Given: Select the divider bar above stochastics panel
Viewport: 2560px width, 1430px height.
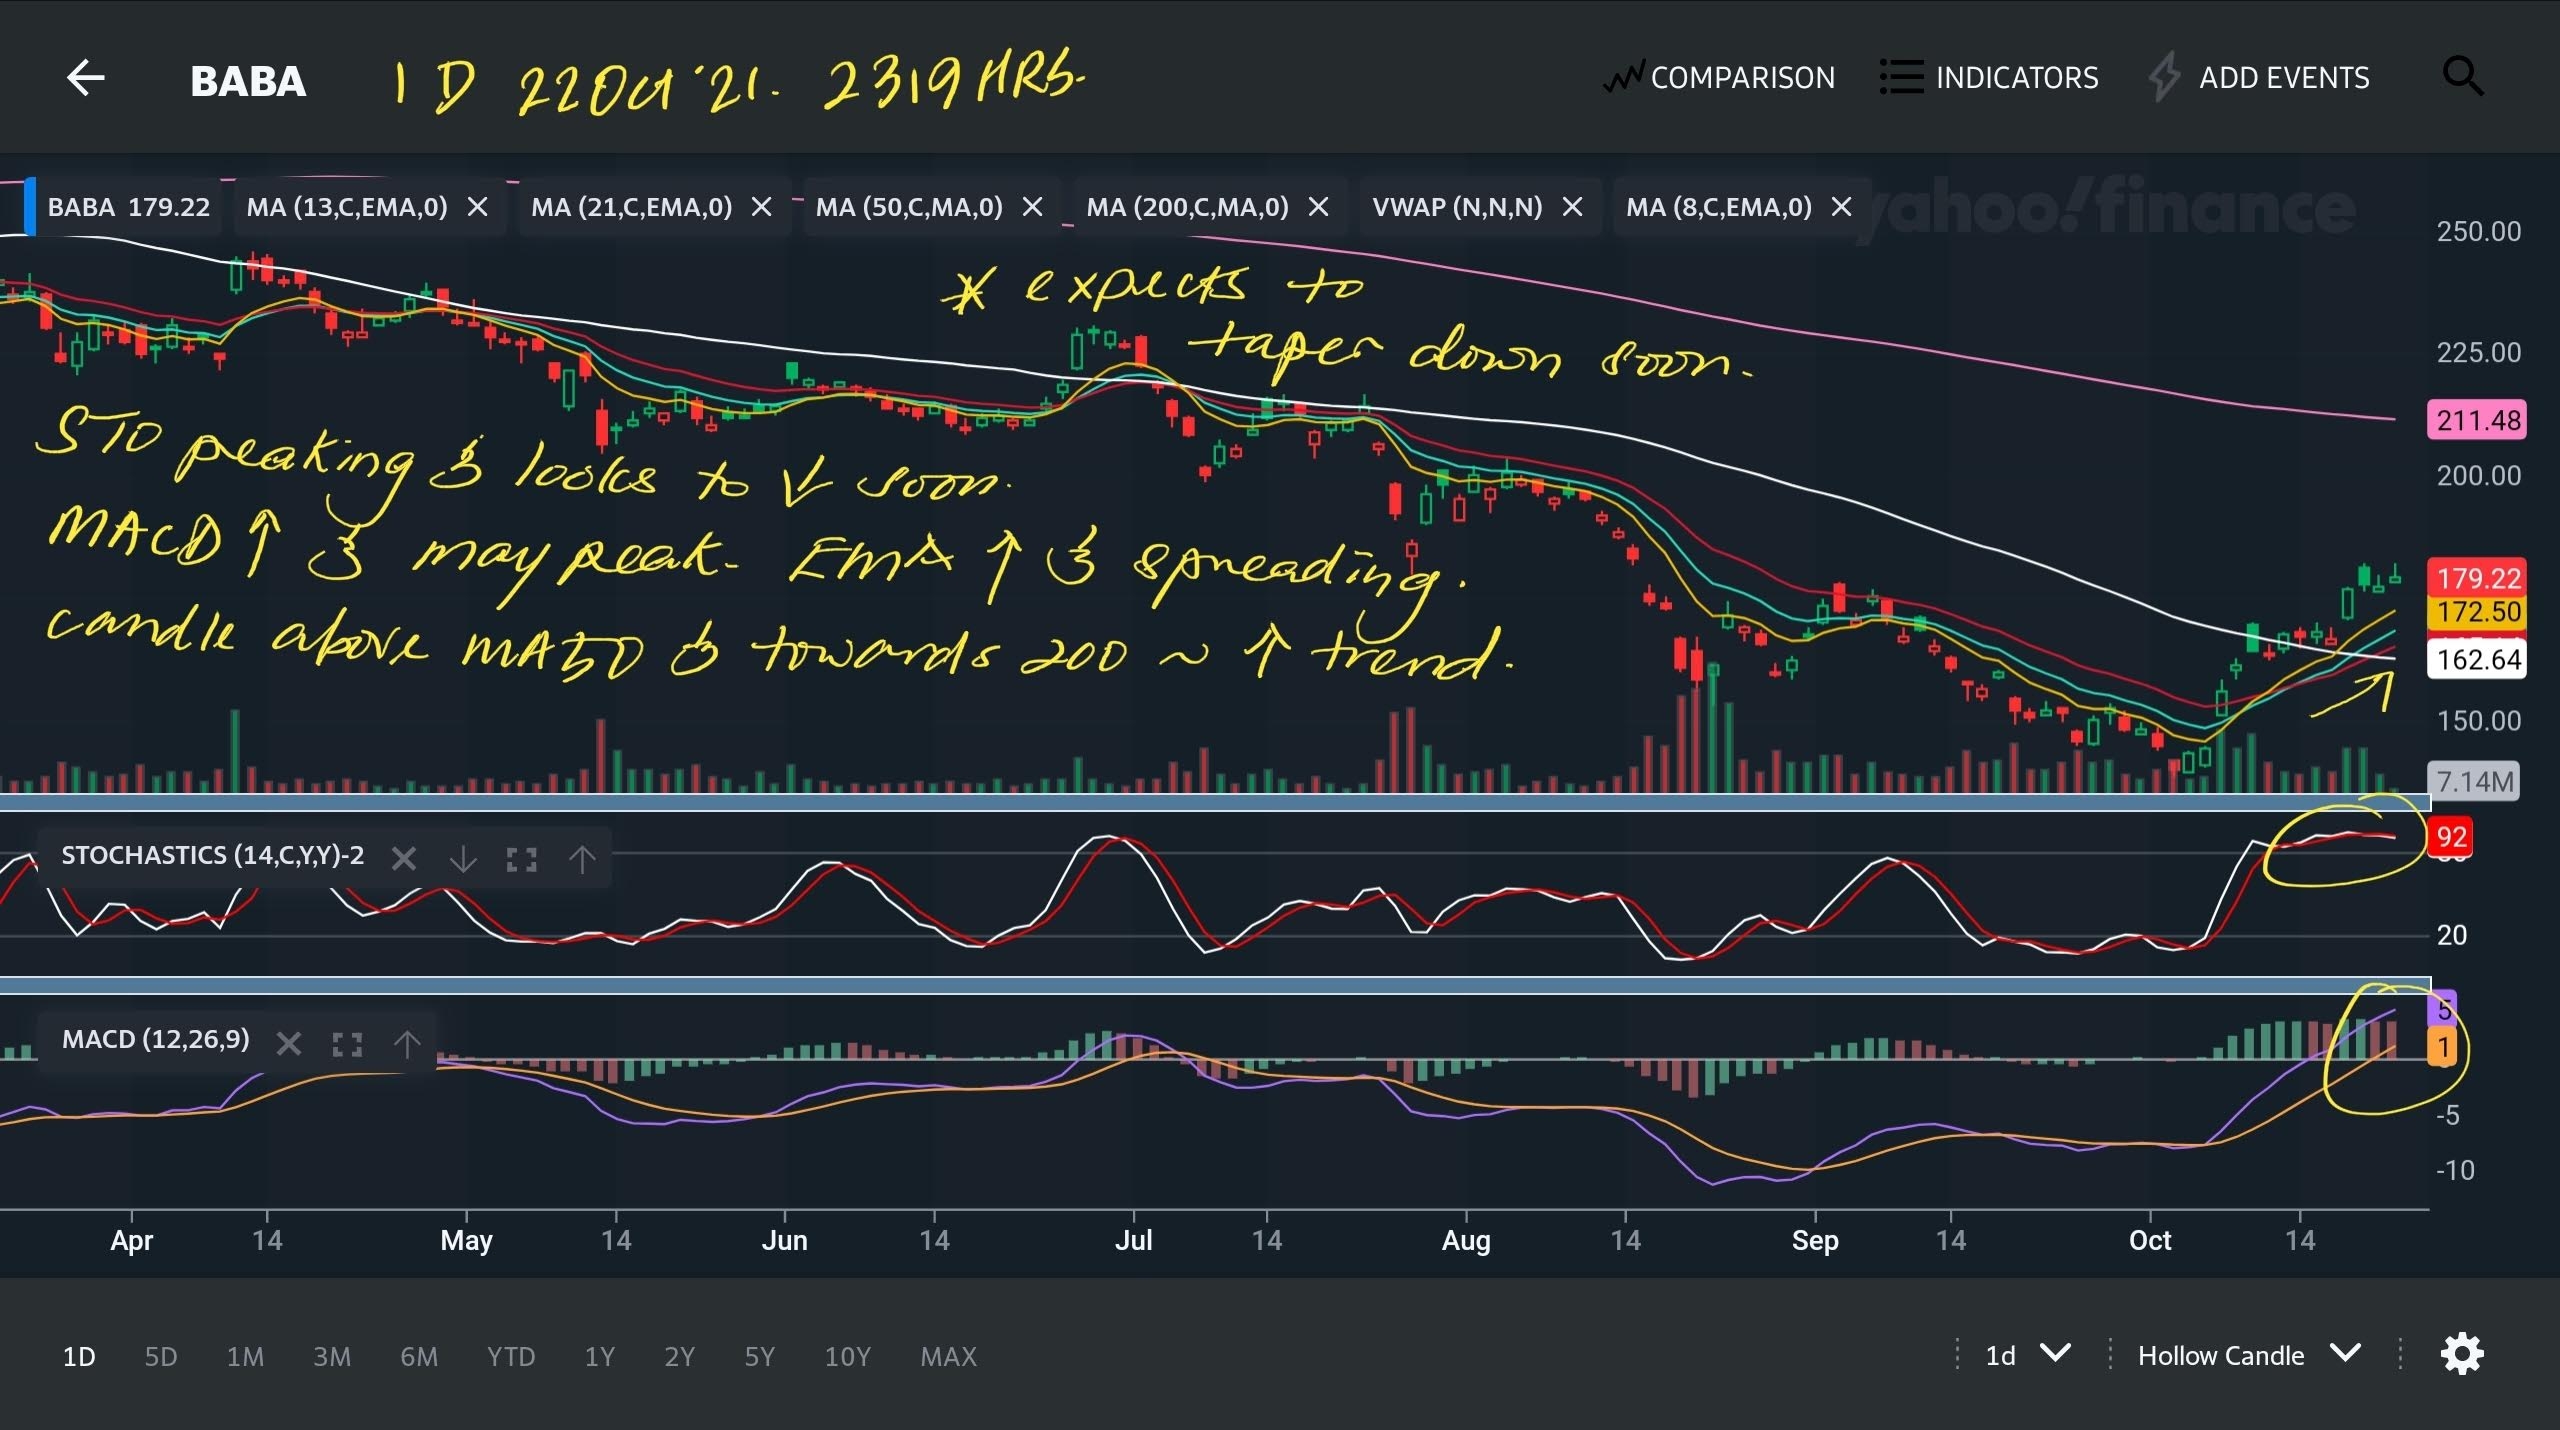Looking at the screenshot, I should click(x=1215, y=803).
